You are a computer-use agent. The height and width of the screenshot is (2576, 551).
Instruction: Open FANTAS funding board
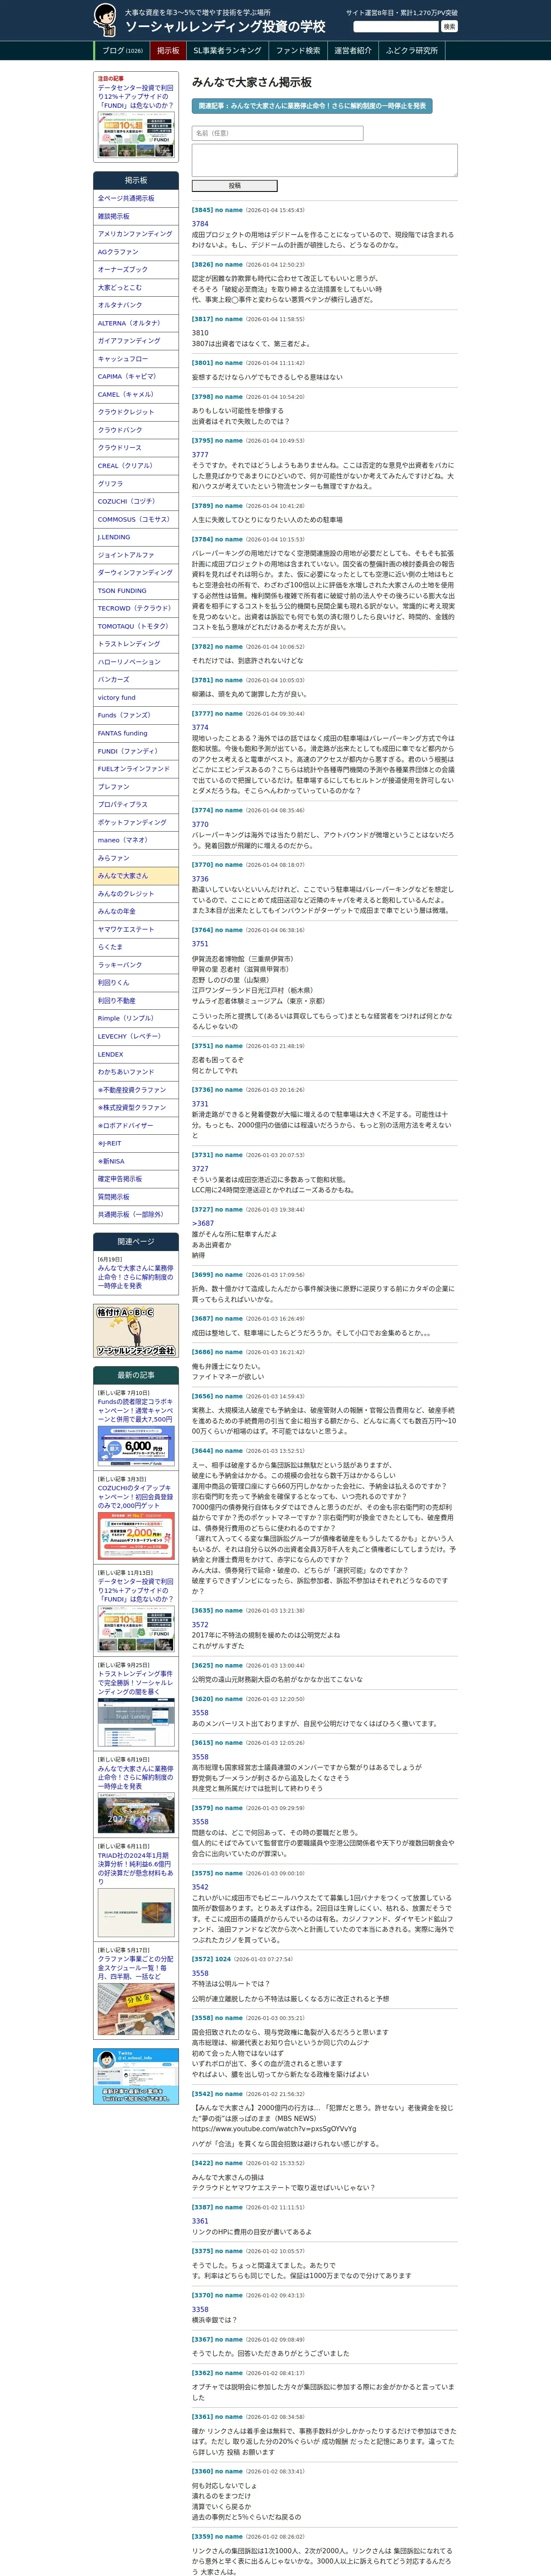pos(136,733)
